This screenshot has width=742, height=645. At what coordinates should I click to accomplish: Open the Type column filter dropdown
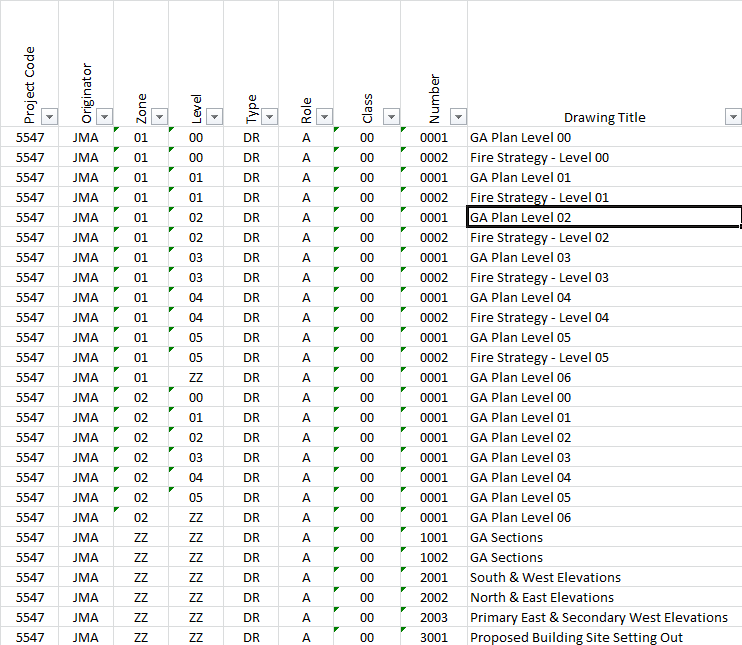coord(269,116)
